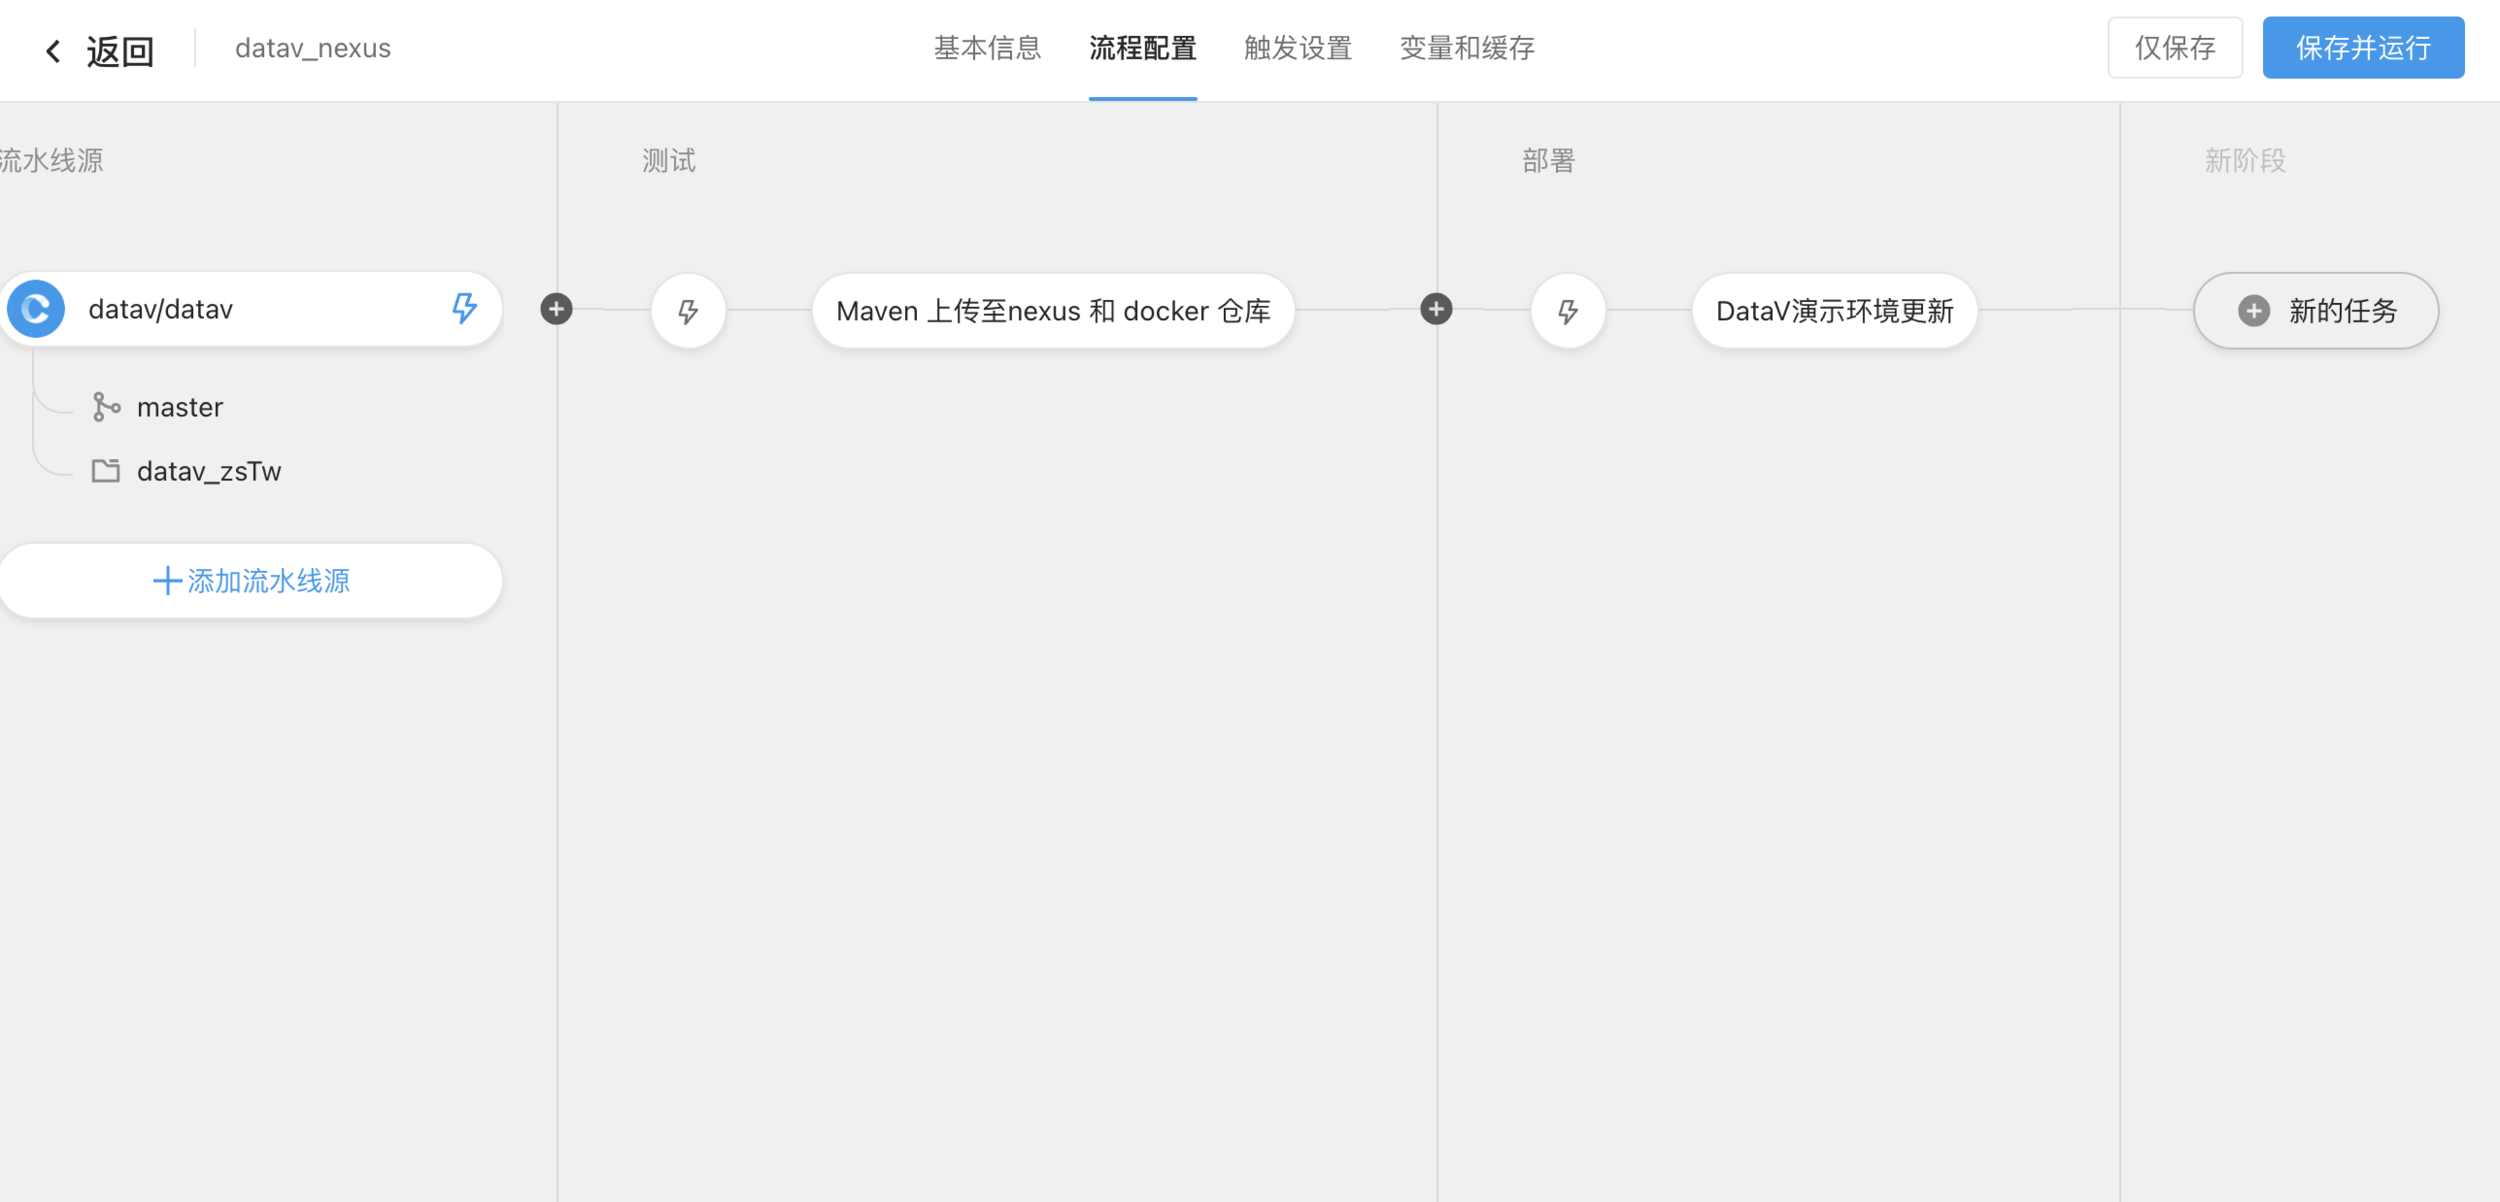Click 添加流水线源 link
This screenshot has height=1202, width=2500.
tap(251, 581)
